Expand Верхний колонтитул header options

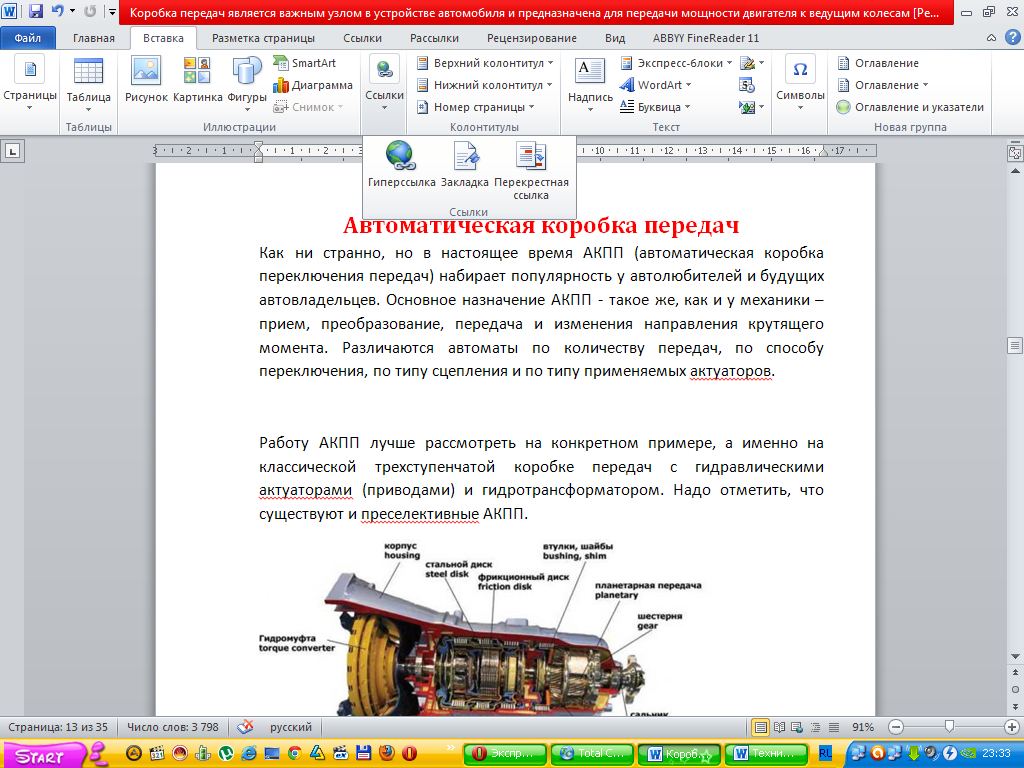(485, 63)
